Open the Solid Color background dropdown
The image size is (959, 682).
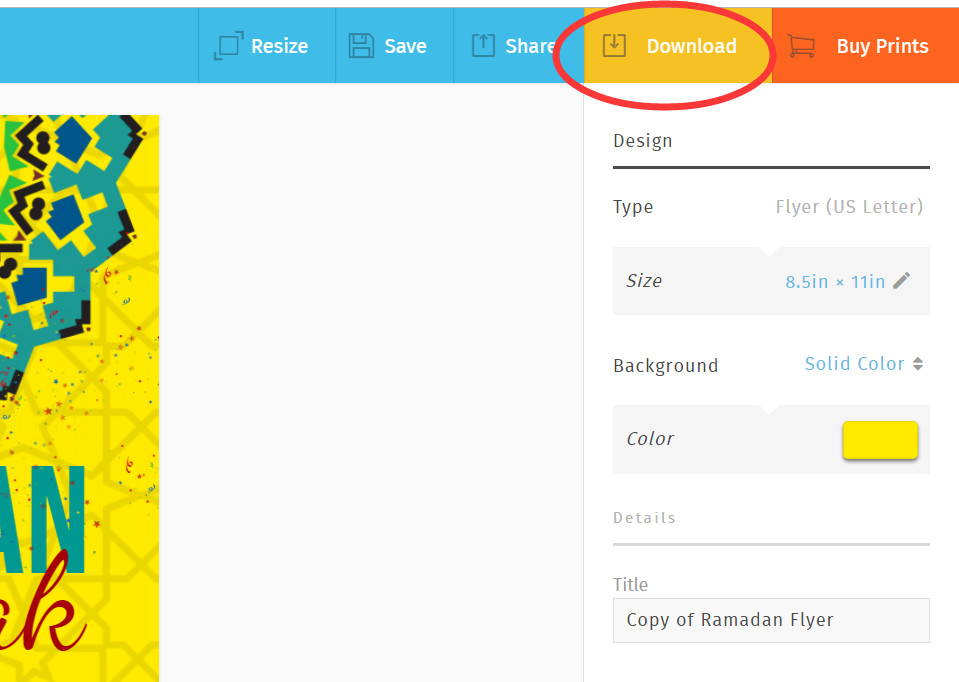coord(855,364)
